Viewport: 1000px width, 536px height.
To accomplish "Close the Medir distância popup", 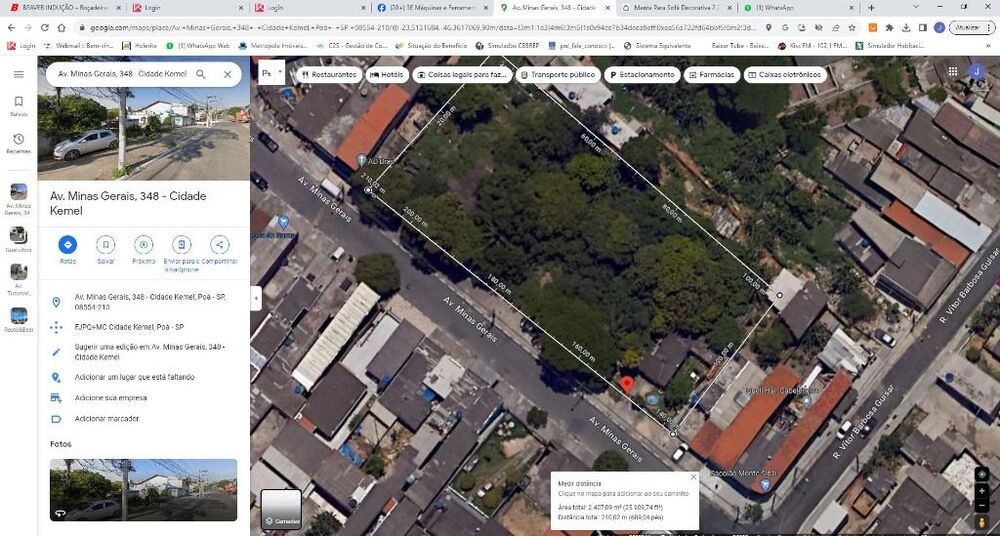I will click(693, 477).
